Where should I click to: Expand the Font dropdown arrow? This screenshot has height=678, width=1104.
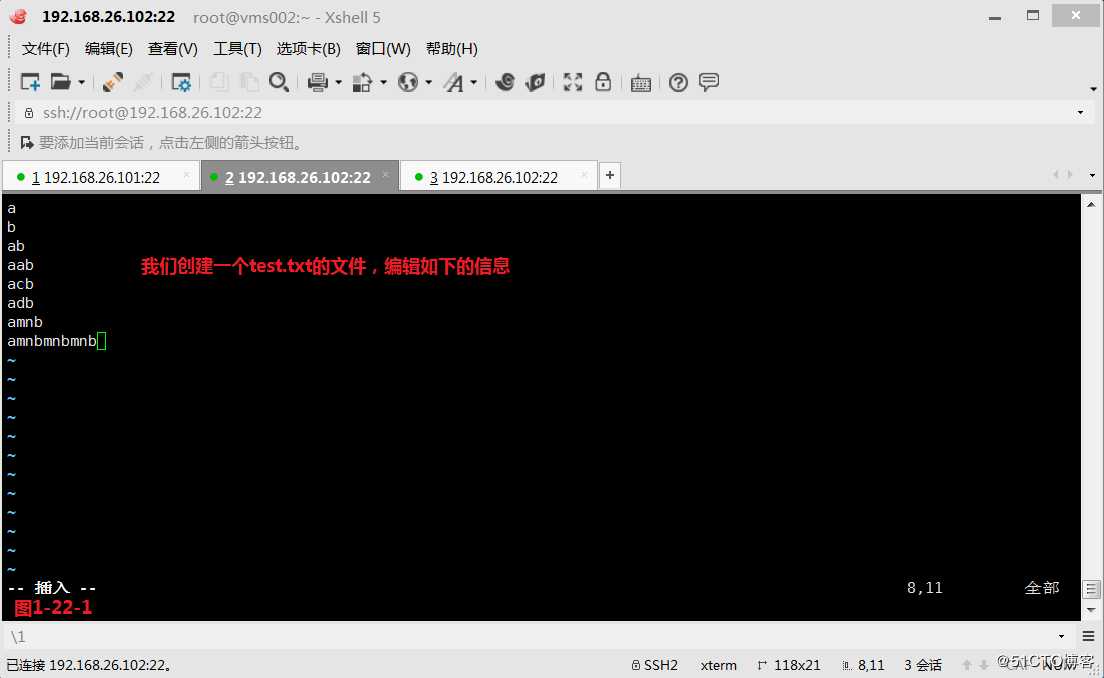coord(474,82)
